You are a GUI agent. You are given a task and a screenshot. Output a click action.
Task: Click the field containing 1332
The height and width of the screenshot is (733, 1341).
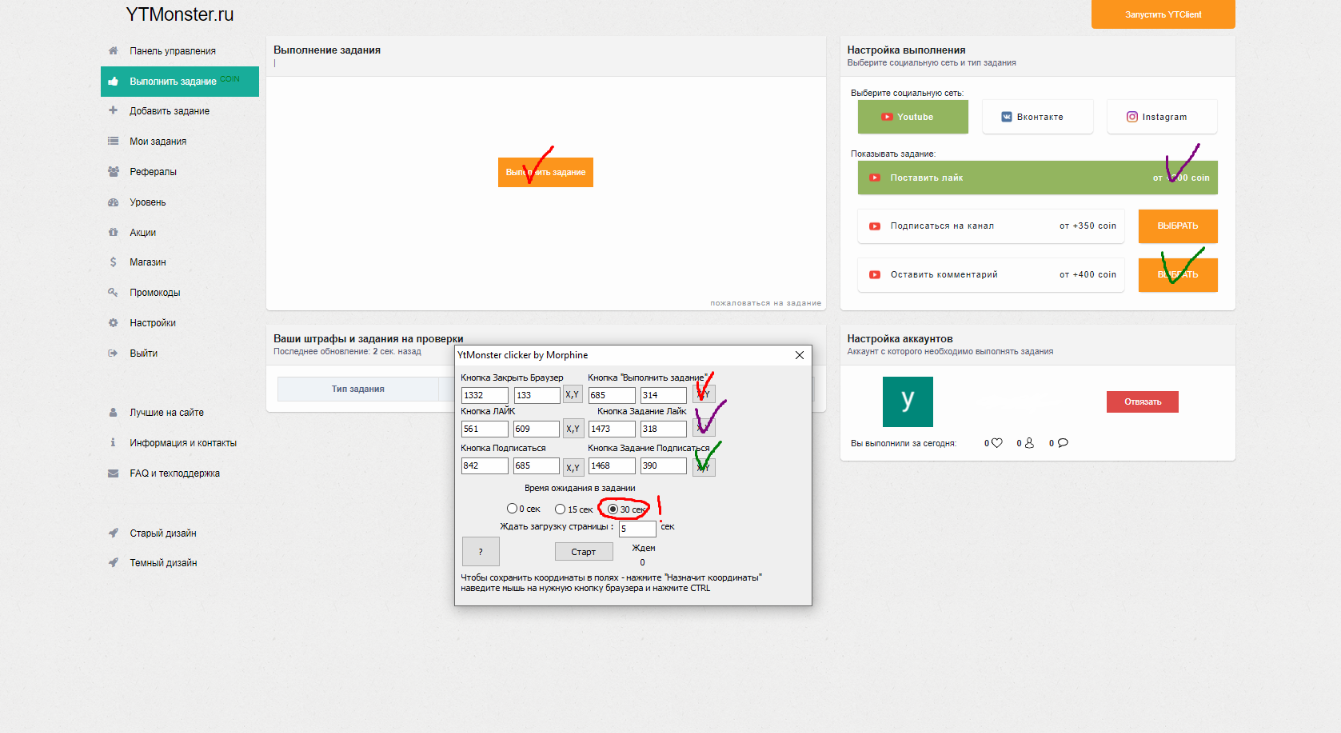pyautogui.click(x=485, y=395)
